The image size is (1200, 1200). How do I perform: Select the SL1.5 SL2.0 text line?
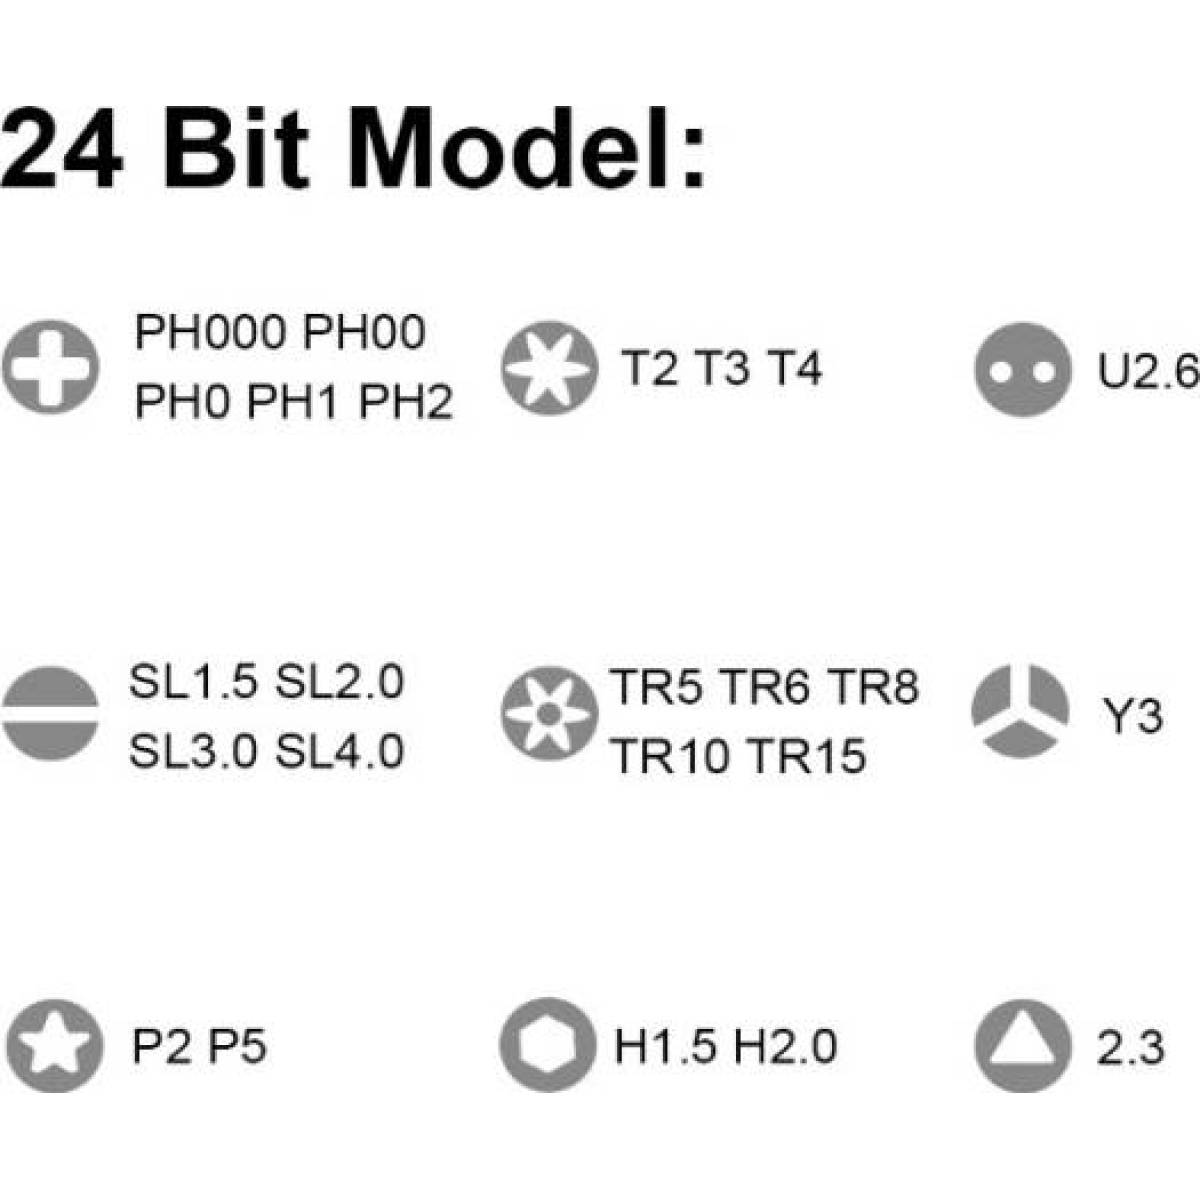(266, 682)
